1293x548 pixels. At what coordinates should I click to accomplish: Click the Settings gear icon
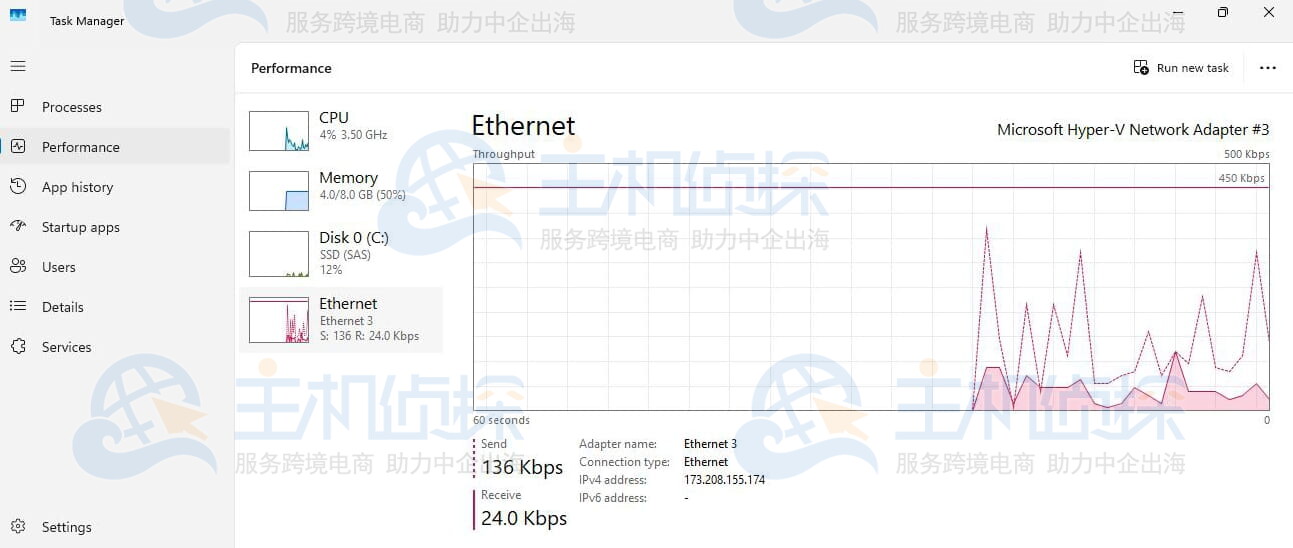(x=17, y=526)
